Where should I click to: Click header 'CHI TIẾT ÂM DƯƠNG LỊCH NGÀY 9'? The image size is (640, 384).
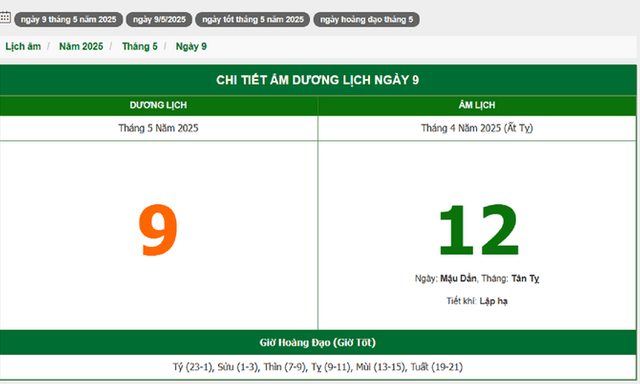tap(318, 80)
